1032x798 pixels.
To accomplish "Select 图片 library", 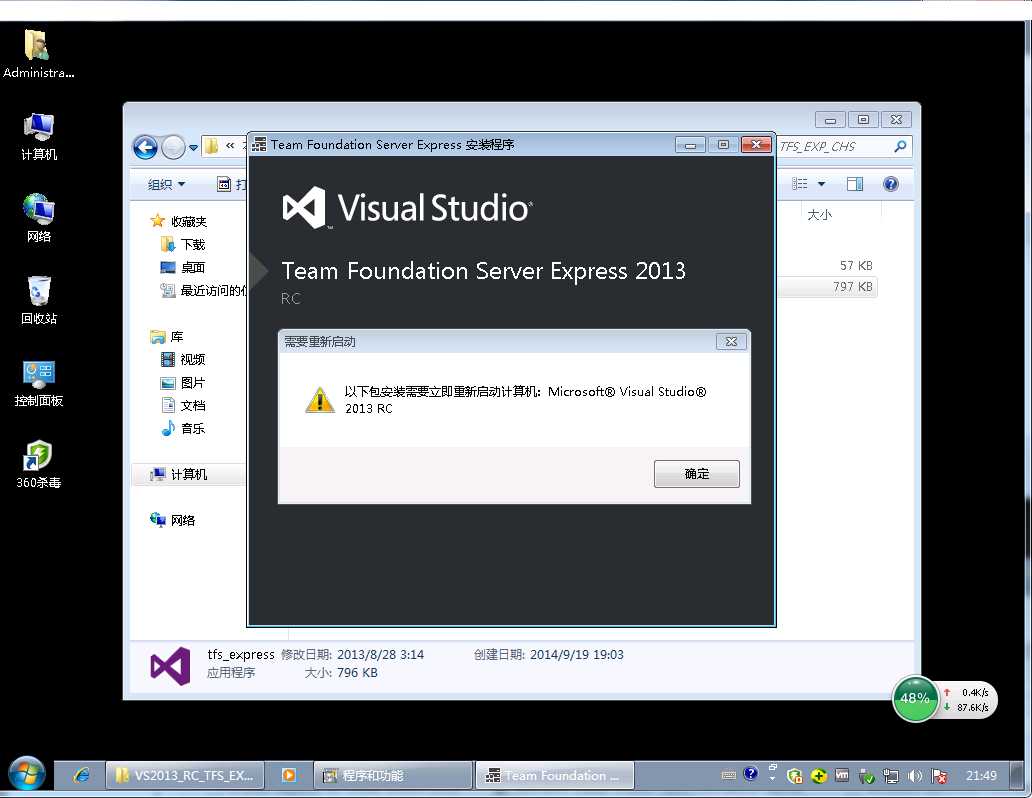I will coord(184,383).
